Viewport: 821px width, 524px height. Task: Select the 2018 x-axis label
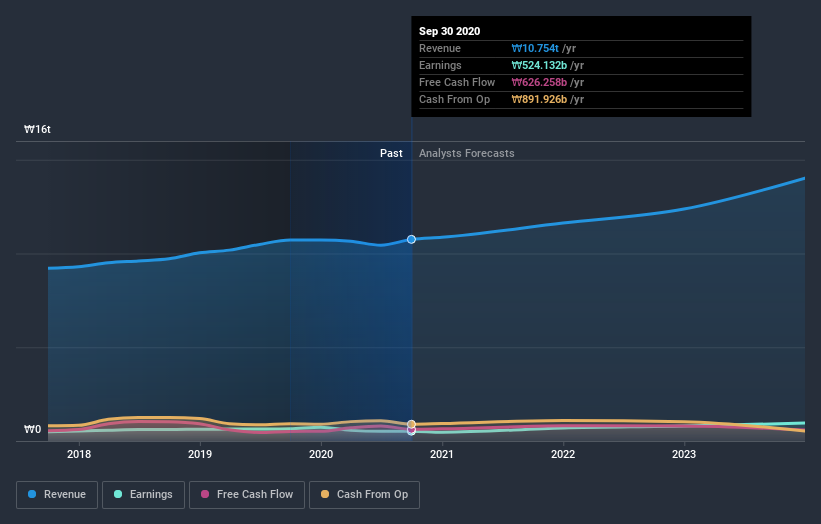click(x=79, y=454)
